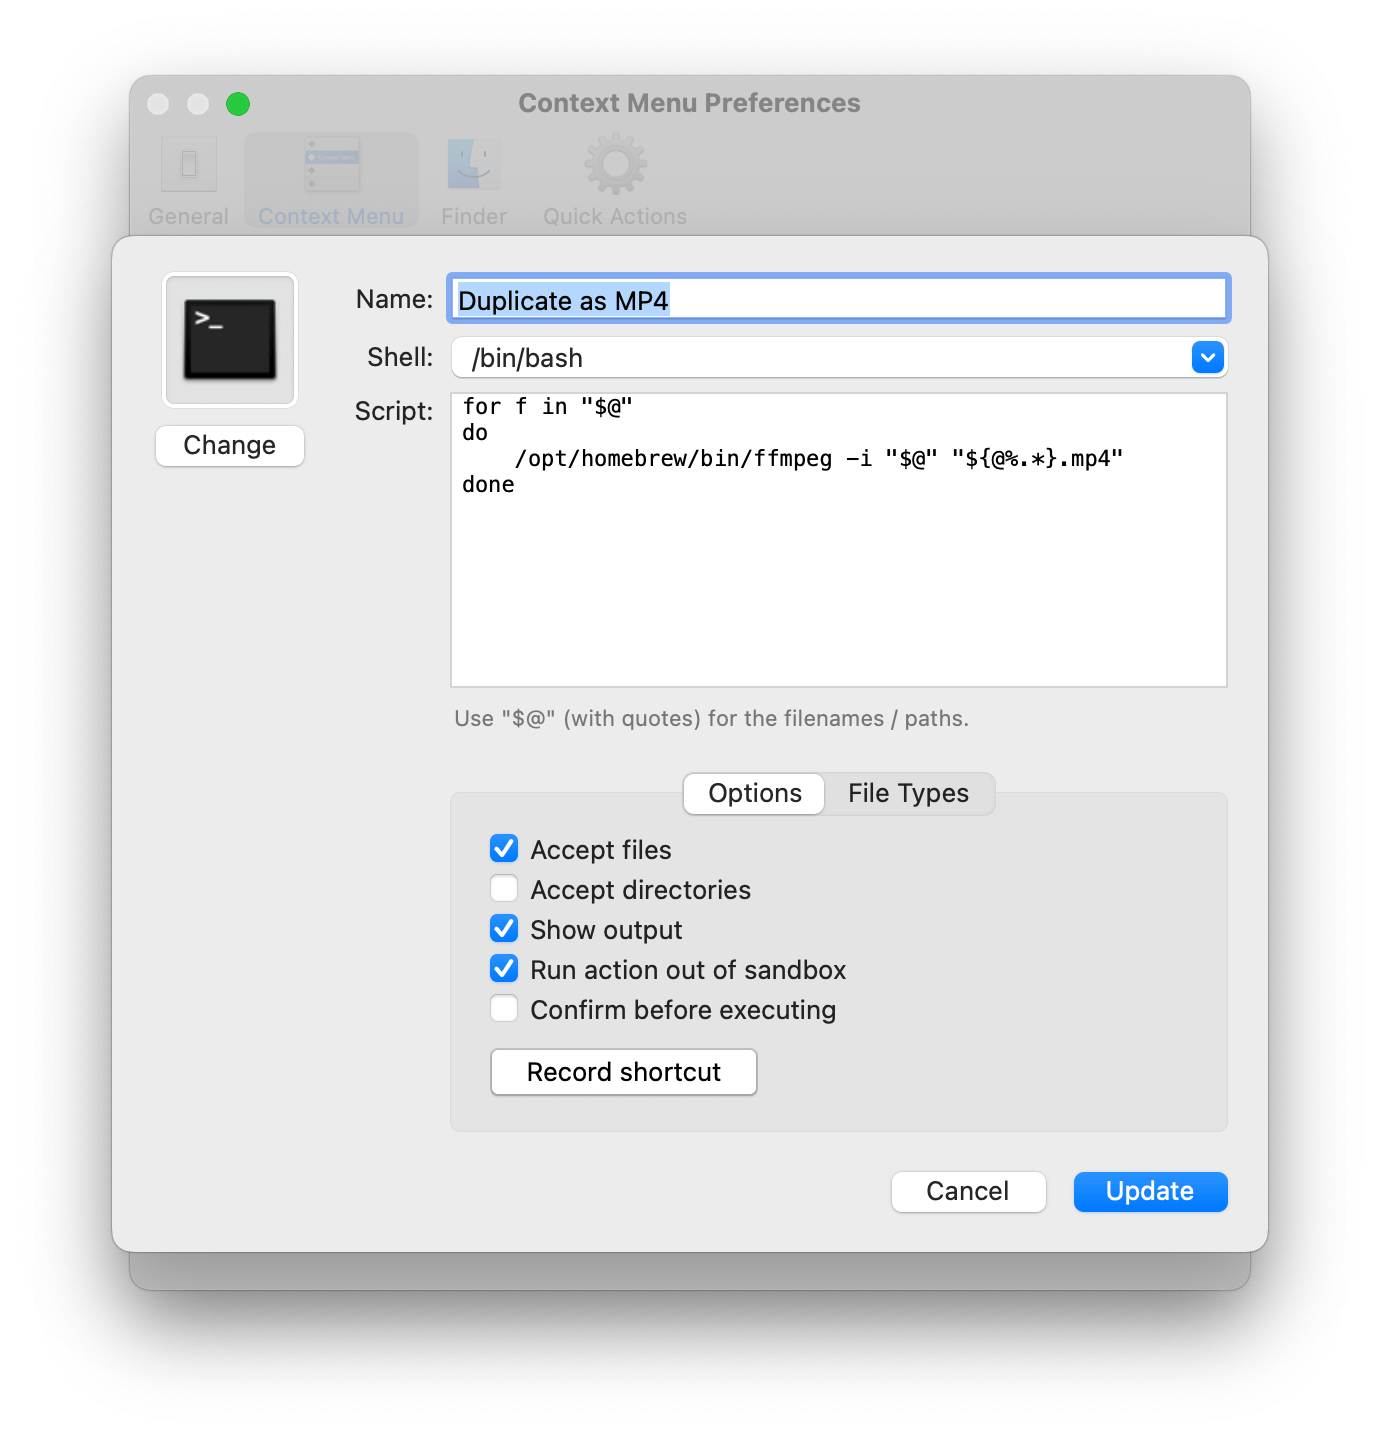Click the Update button
Screen dimensions: 1380x1438
coord(1150,1191)
